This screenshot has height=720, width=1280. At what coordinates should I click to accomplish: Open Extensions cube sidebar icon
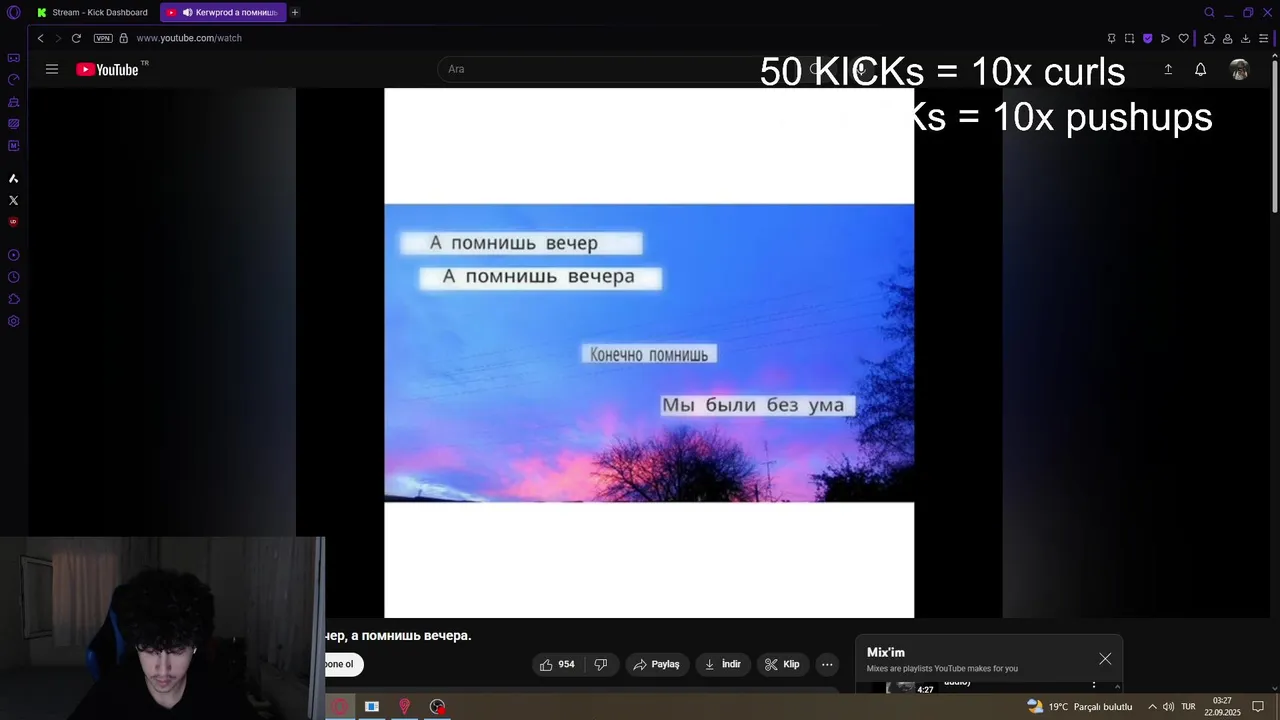point(13,300)
